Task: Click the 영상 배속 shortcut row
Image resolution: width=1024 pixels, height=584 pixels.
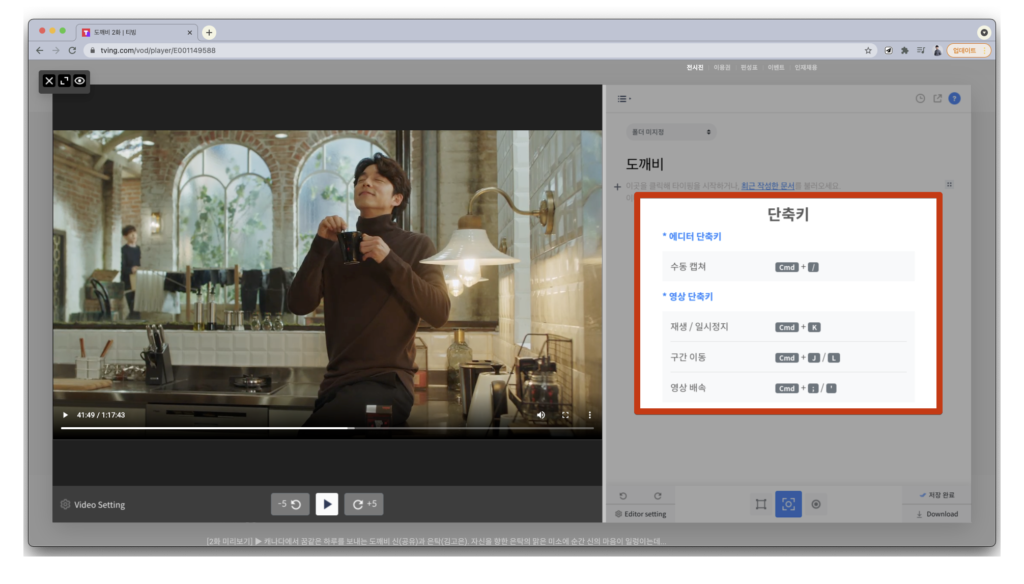Action: tap(788, 388)
